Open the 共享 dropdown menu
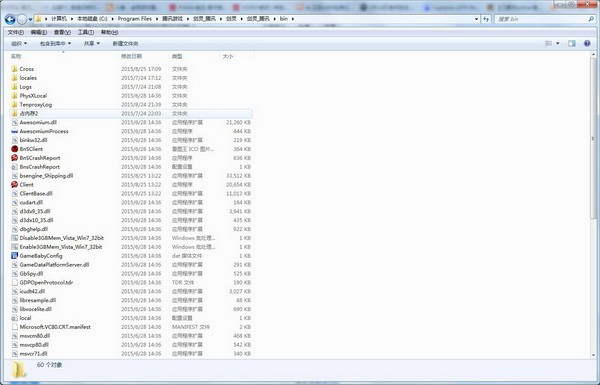 tap(92, 44)
